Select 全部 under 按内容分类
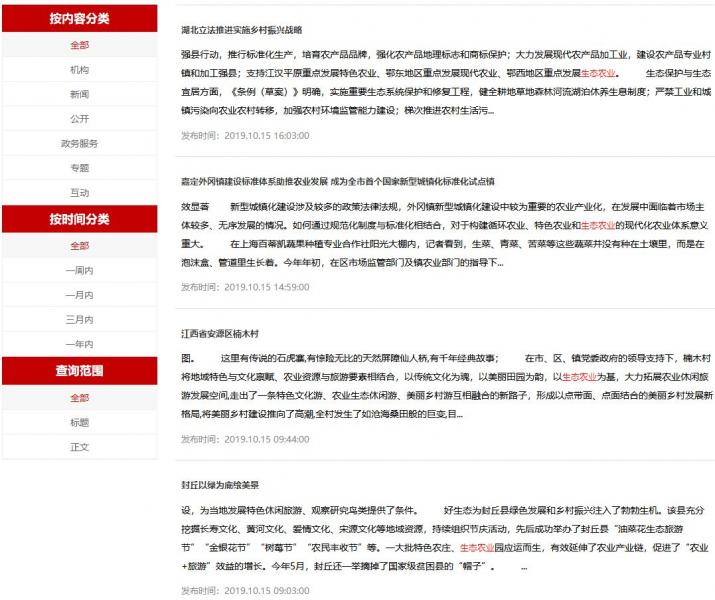Screen dimensions: 715x600 [79, 45]
